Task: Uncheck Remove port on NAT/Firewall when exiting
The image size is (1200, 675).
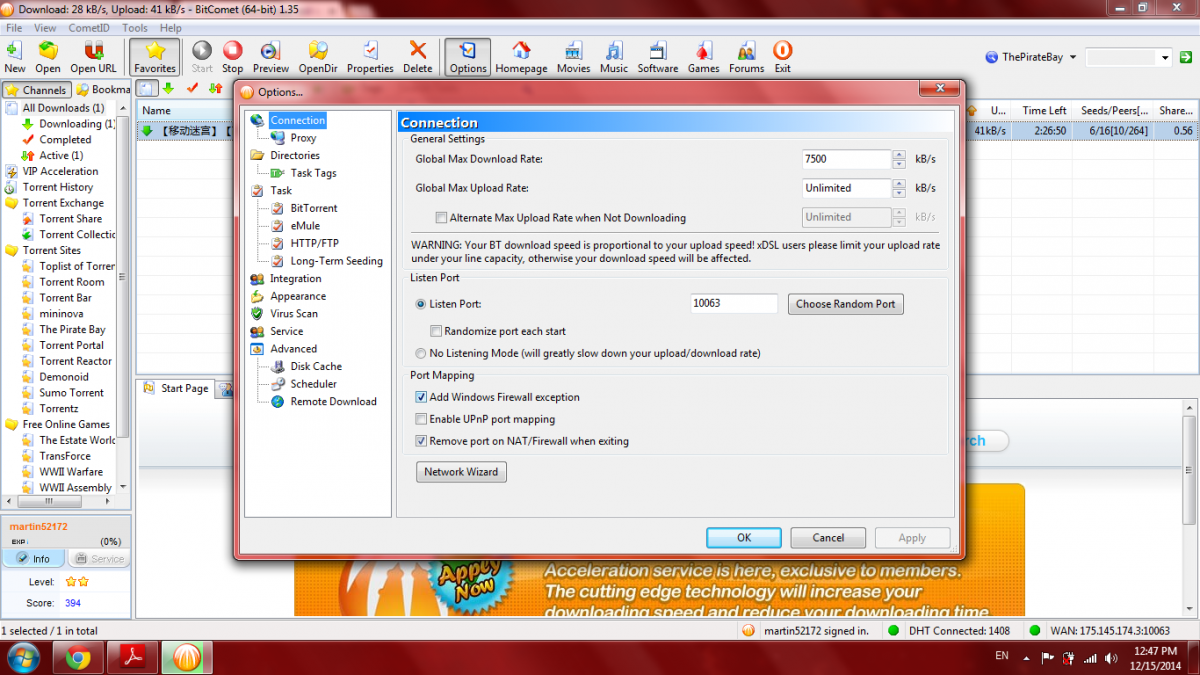Action: click(x=421, y=441)
